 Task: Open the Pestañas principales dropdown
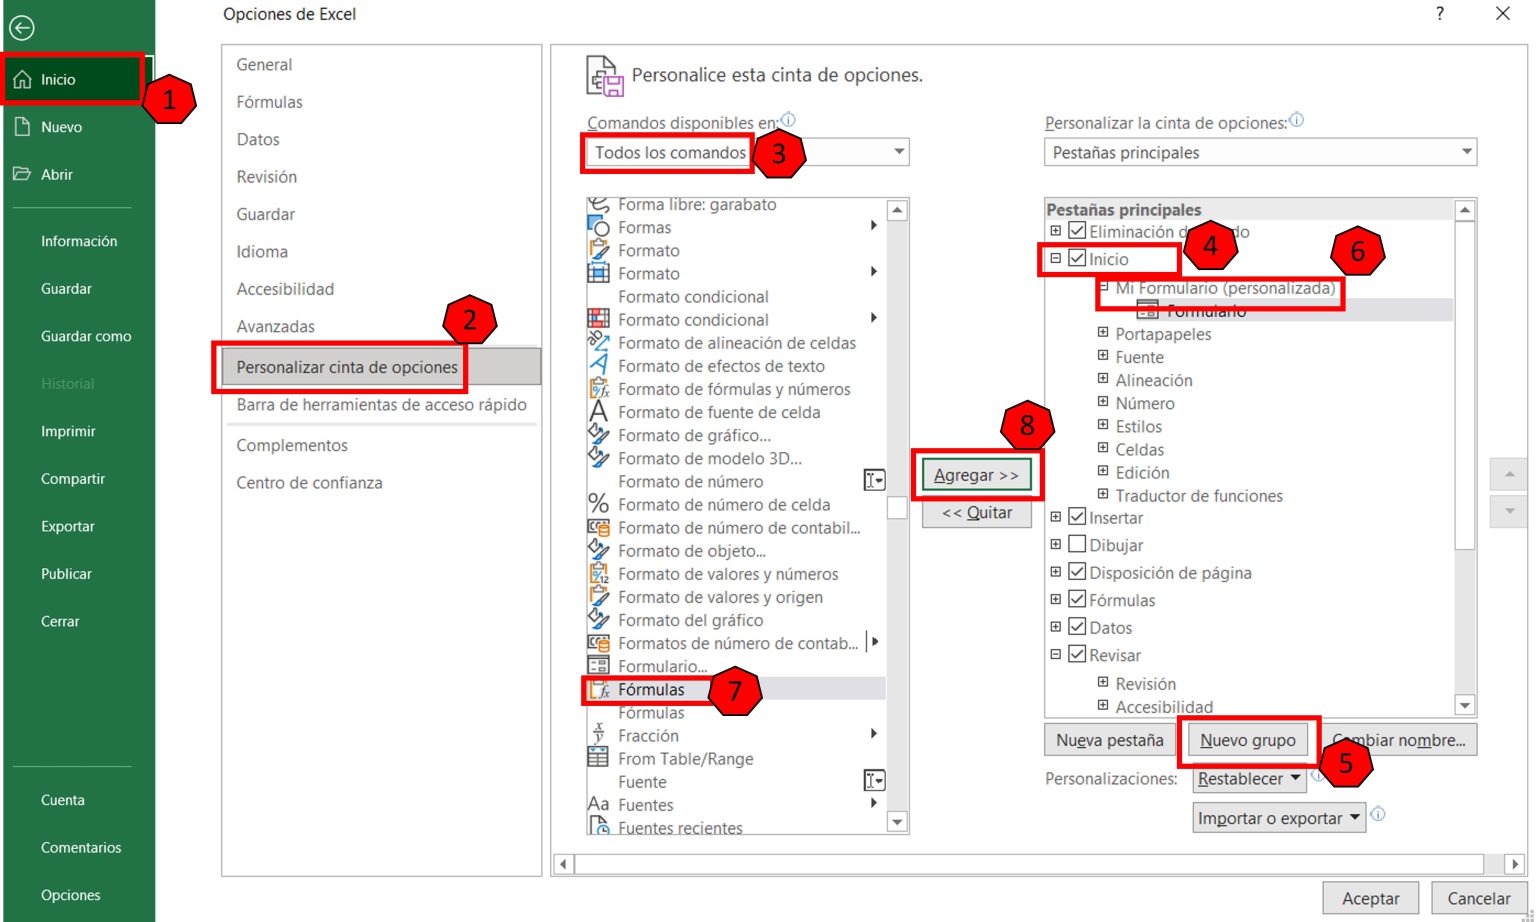point(1466,152)
